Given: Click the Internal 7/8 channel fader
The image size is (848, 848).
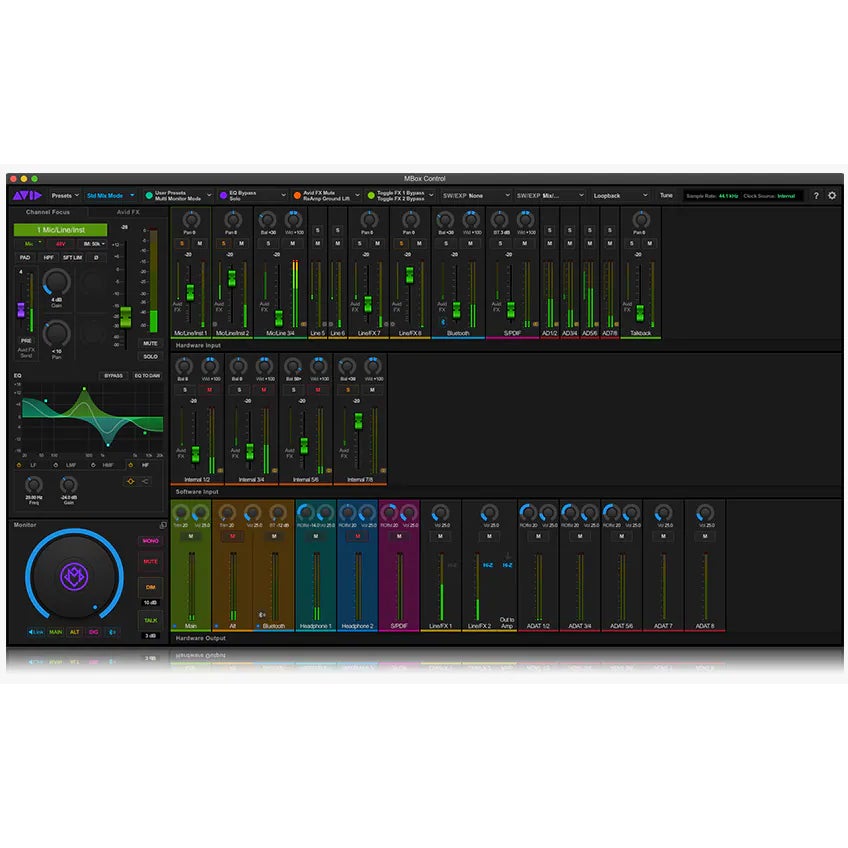Looking at the screenshot, I should tap(358, 421).
